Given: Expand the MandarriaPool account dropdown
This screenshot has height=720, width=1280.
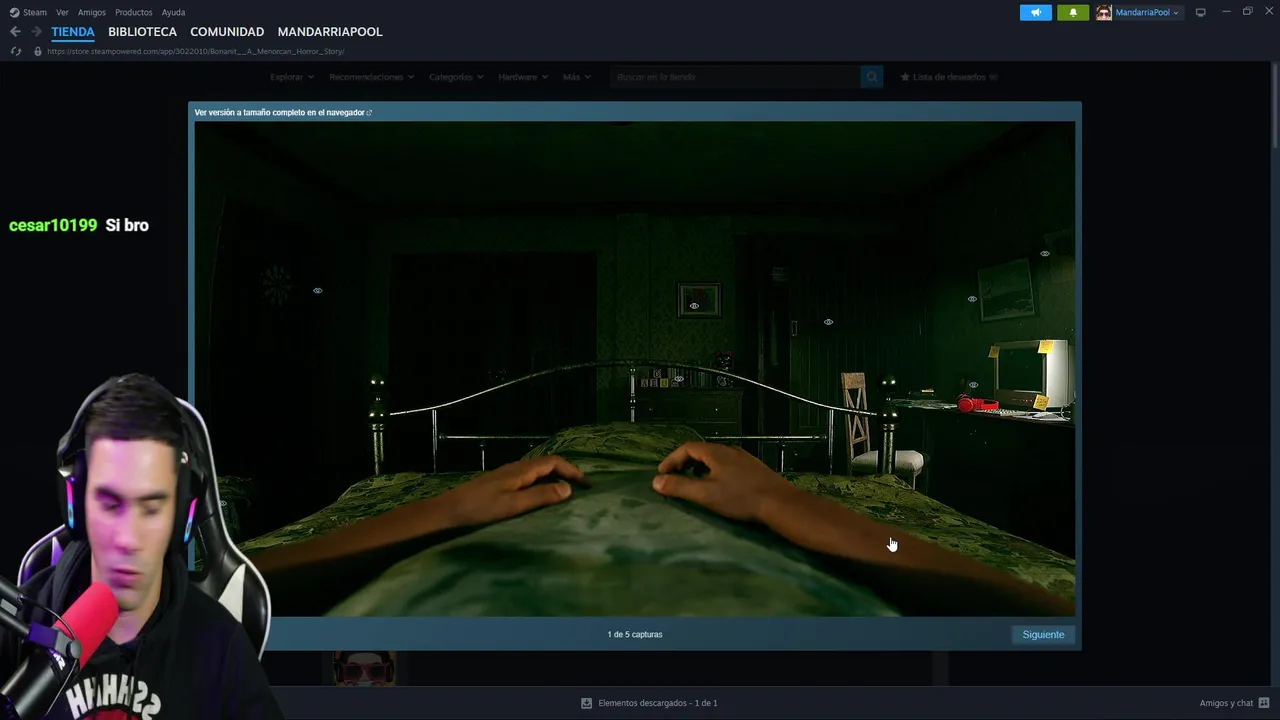Looking at the screenshot, I should (x=1147, y=12).
